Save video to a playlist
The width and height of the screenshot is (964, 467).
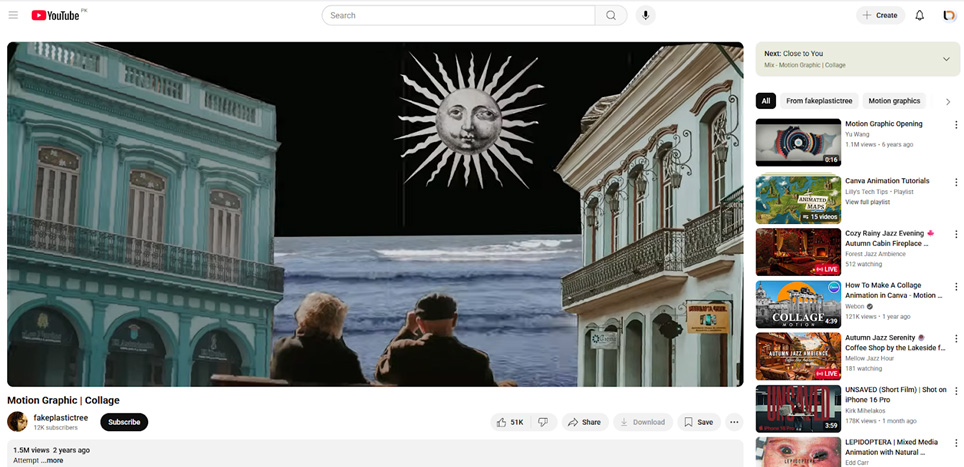click(x=697, y=422)
